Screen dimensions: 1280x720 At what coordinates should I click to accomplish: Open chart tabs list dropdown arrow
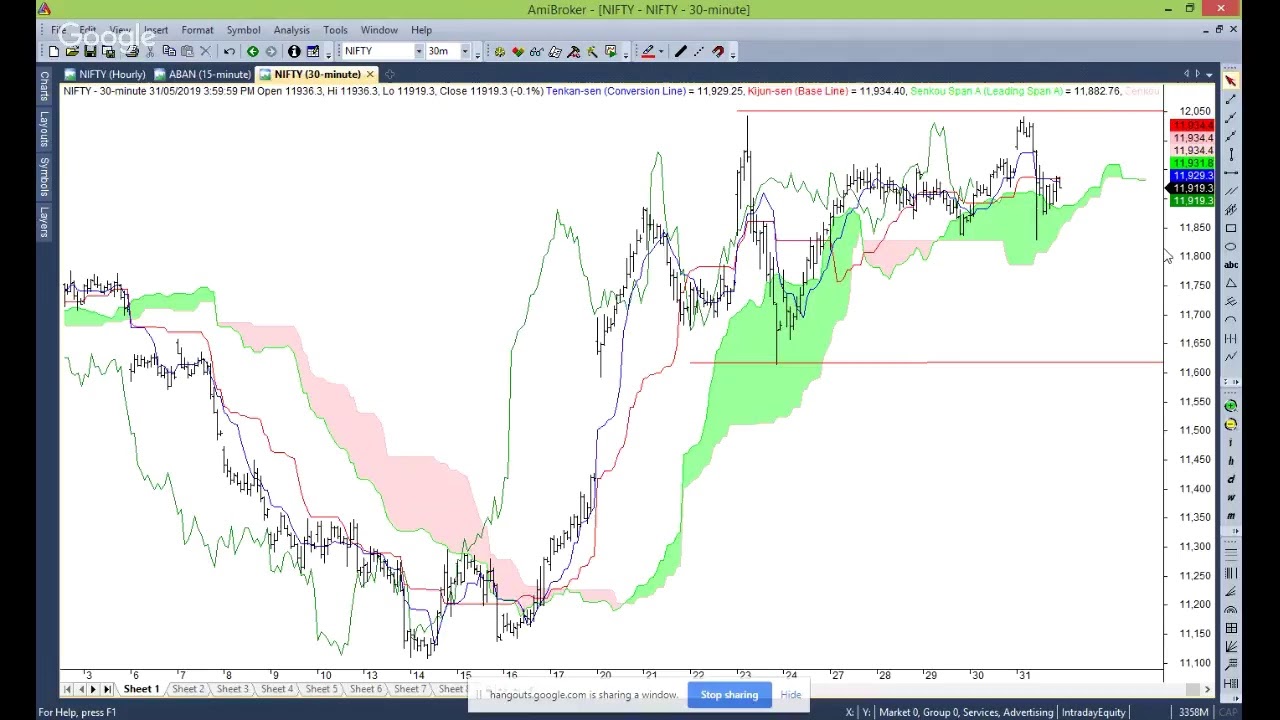(1210, 74)
